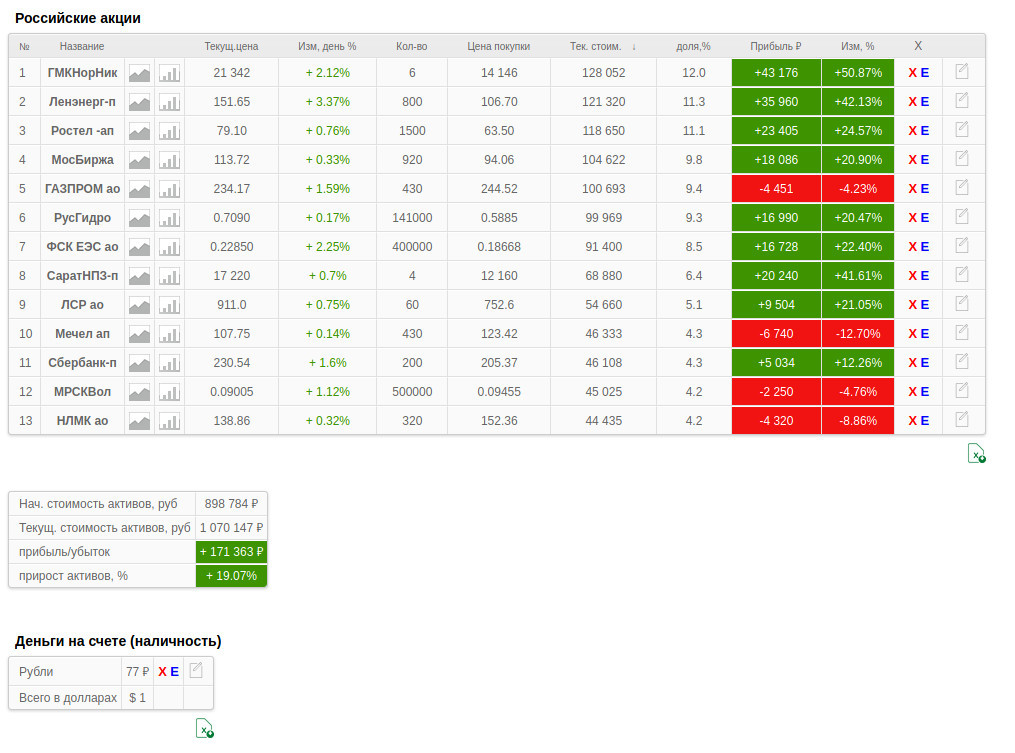Delete Мечел ап with red X
Image resolution: width=1015 pixels, height=753 pixels.
(912, 334)
